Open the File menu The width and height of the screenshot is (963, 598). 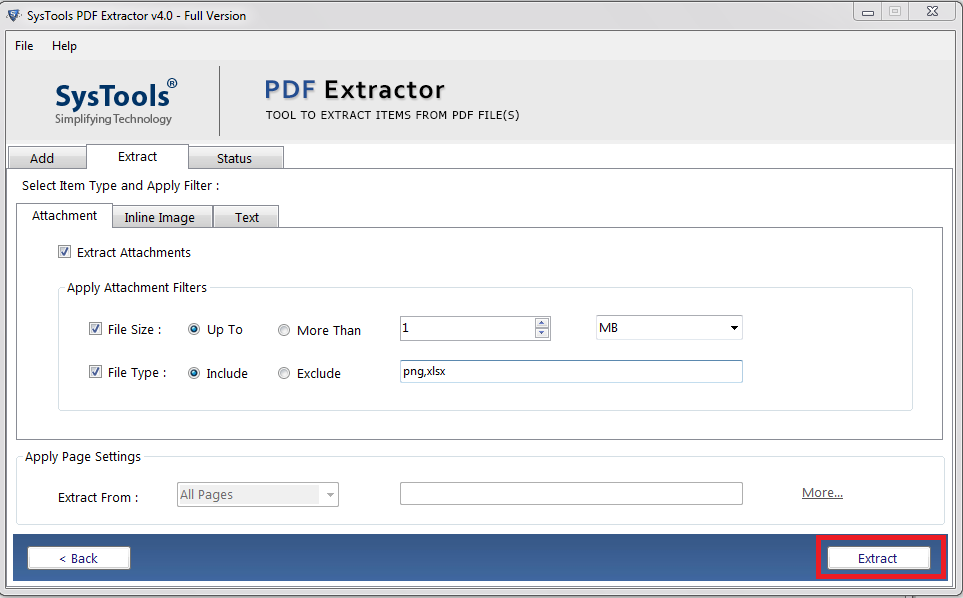tap(23, 45)
